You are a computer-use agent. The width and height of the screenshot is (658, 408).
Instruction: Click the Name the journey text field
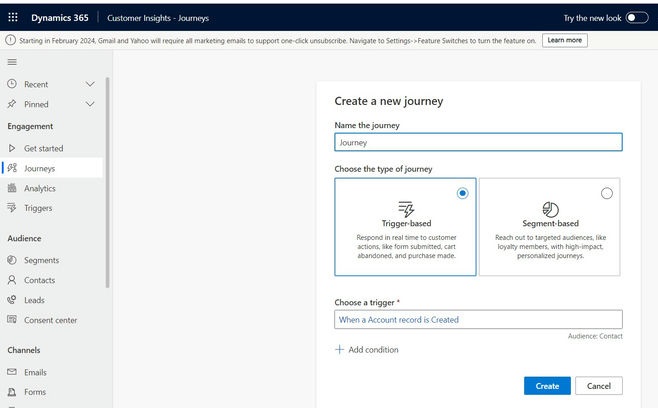tap(478, 142)
